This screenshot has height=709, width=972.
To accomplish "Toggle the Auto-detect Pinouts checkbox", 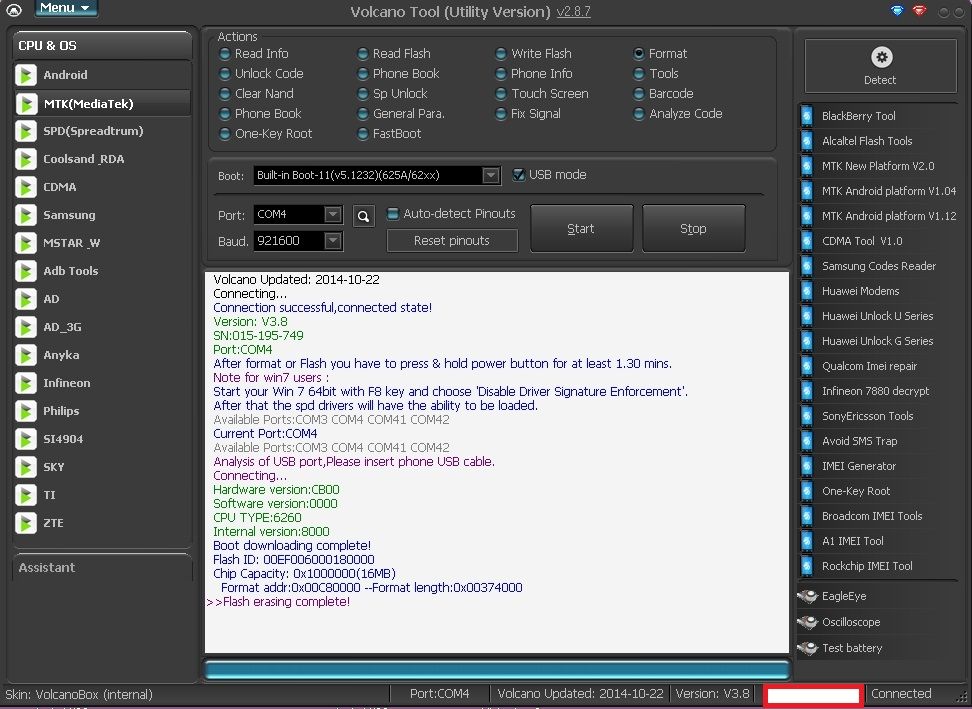I will [x=393, y=214].
